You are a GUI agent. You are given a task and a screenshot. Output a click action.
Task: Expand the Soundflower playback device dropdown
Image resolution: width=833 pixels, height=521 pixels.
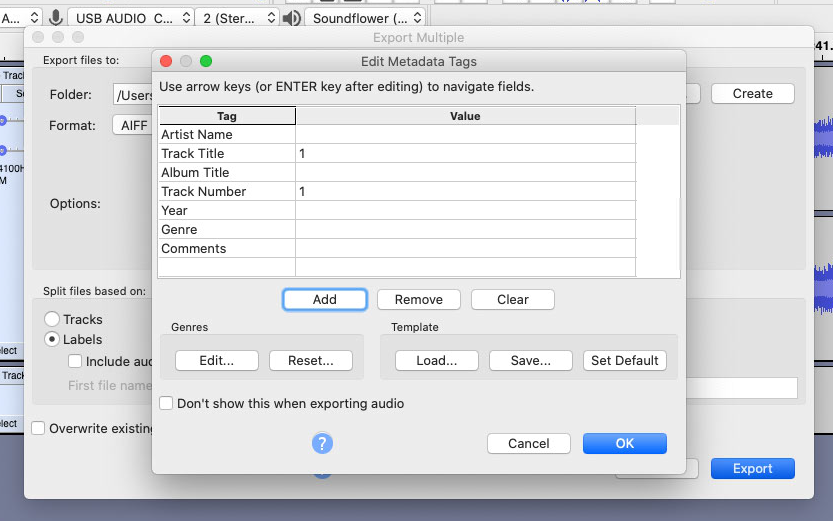[364, 18]
